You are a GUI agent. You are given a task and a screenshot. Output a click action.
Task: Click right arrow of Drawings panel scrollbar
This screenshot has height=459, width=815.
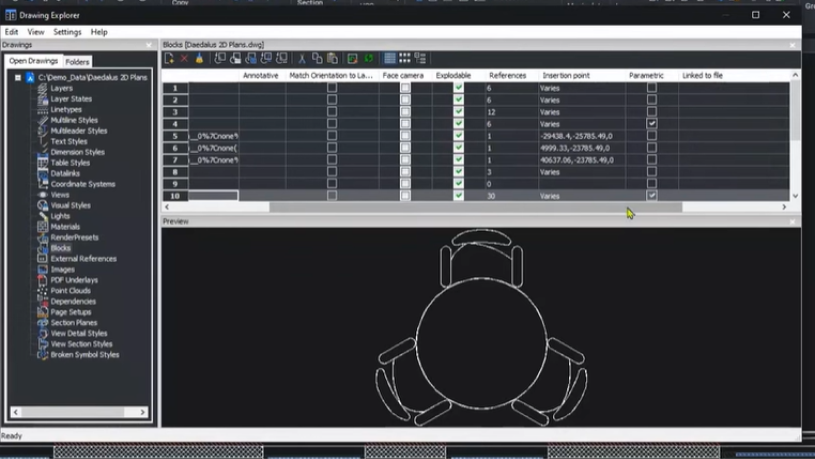click(x=142, y=412)
